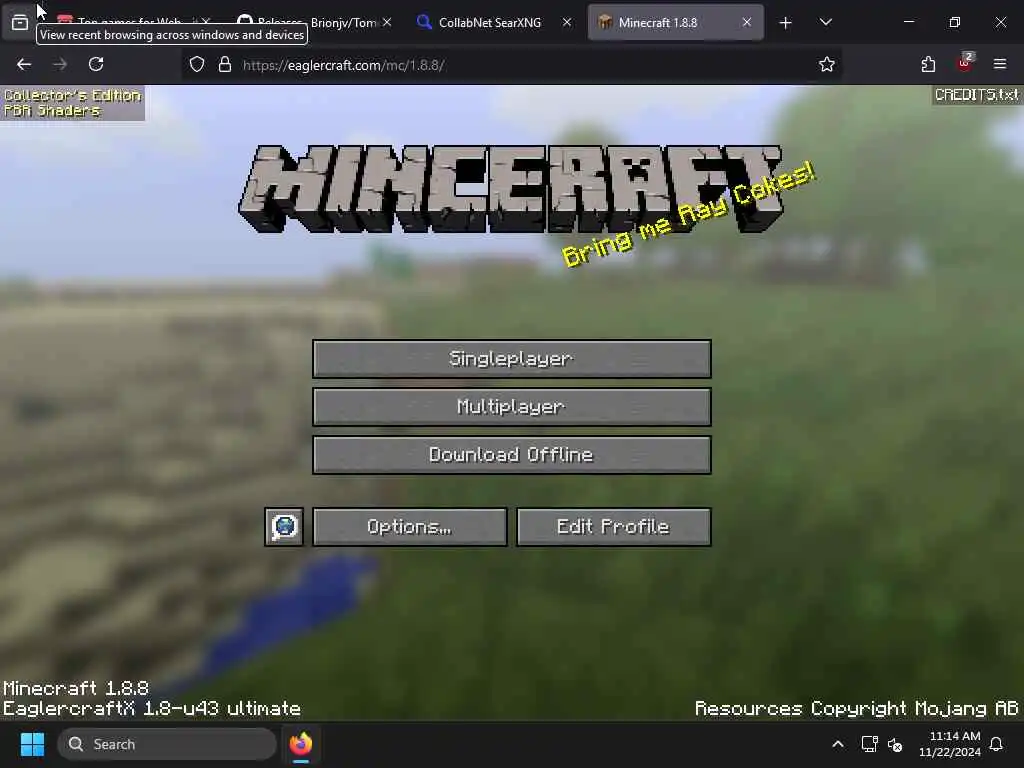Close the Minecraft 1.8.8 tab
Viewport: 1024px width, 768px height.
[x=746, y=22]
